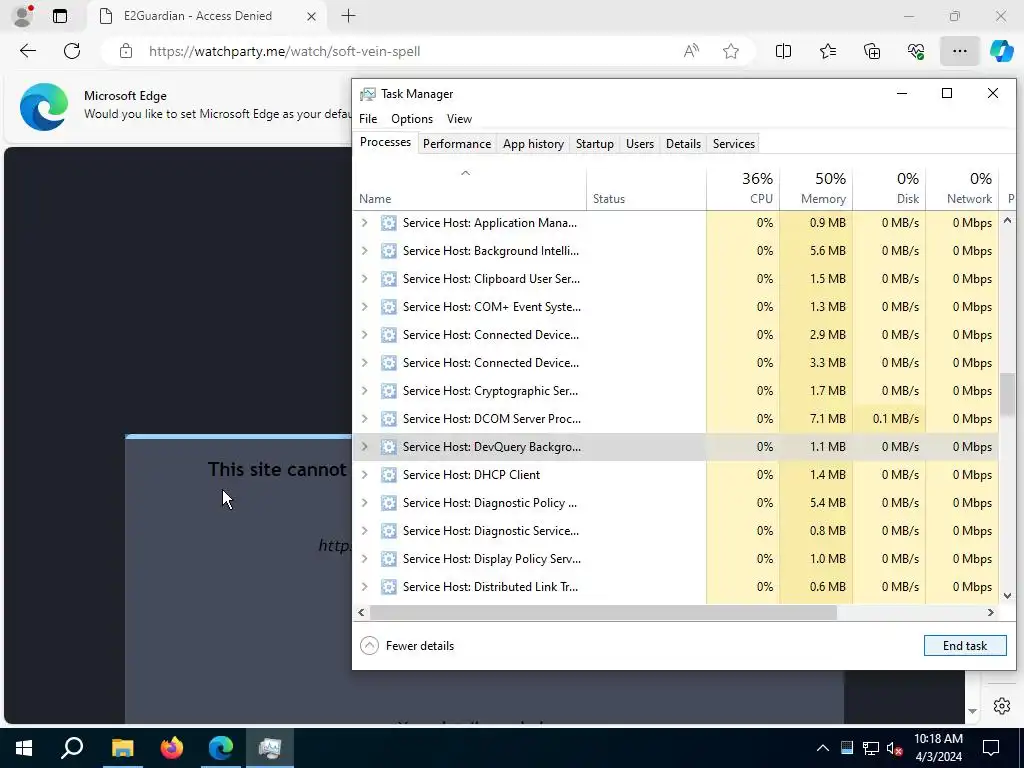
Task: Expand Service Host: Clipboard User Ser... row
Action: [364, 279]
